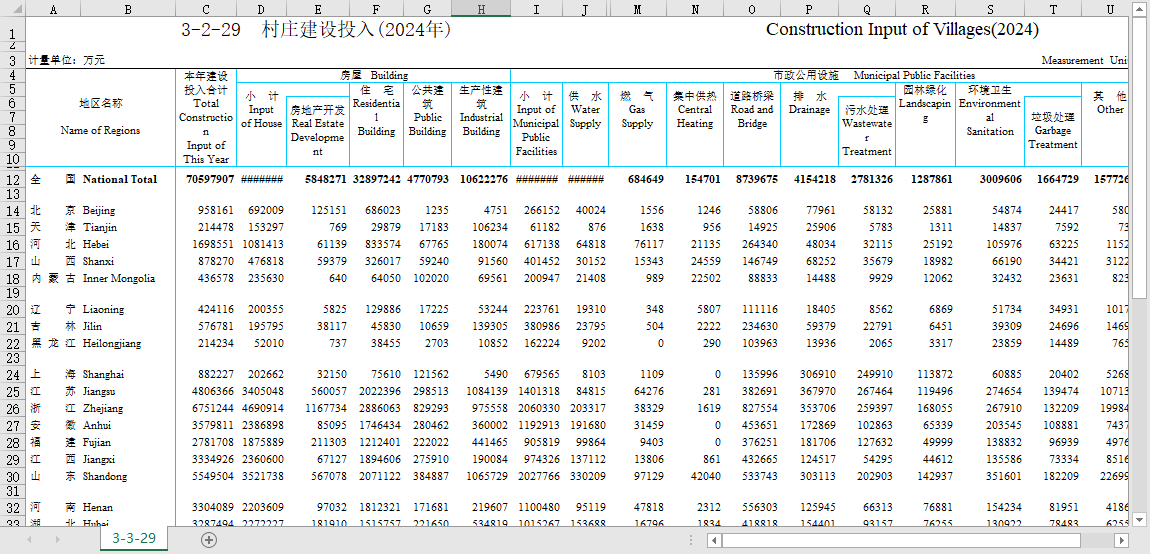The width and height of the screenshot is (1150, 554).
Task: Click the vertical scrollbar up arrow
Action: (1140, 8)
